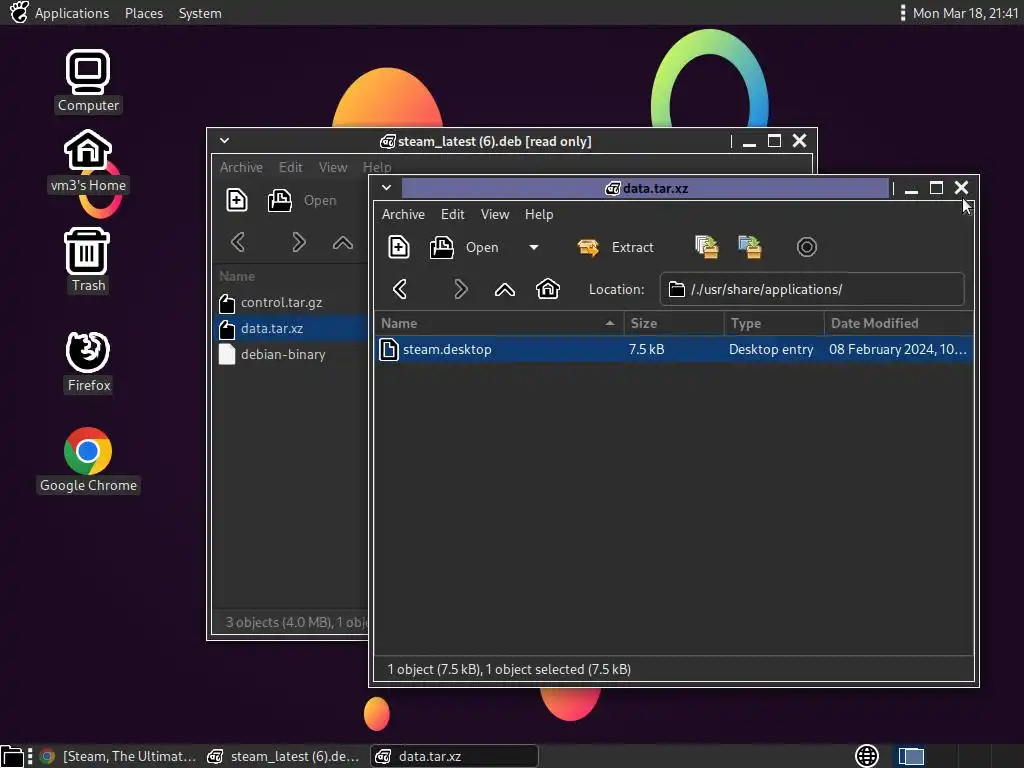Sort by the Size column header
1024x768 pixels.
(x=674, y=323)
